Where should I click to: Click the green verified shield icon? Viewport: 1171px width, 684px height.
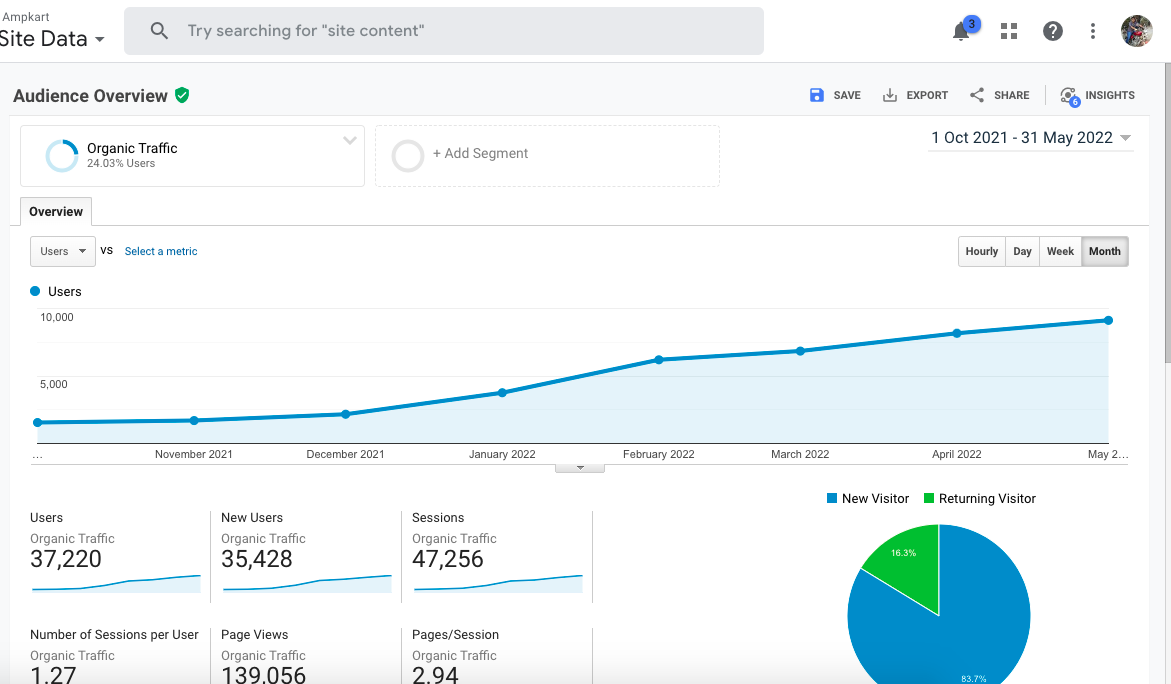182,95
